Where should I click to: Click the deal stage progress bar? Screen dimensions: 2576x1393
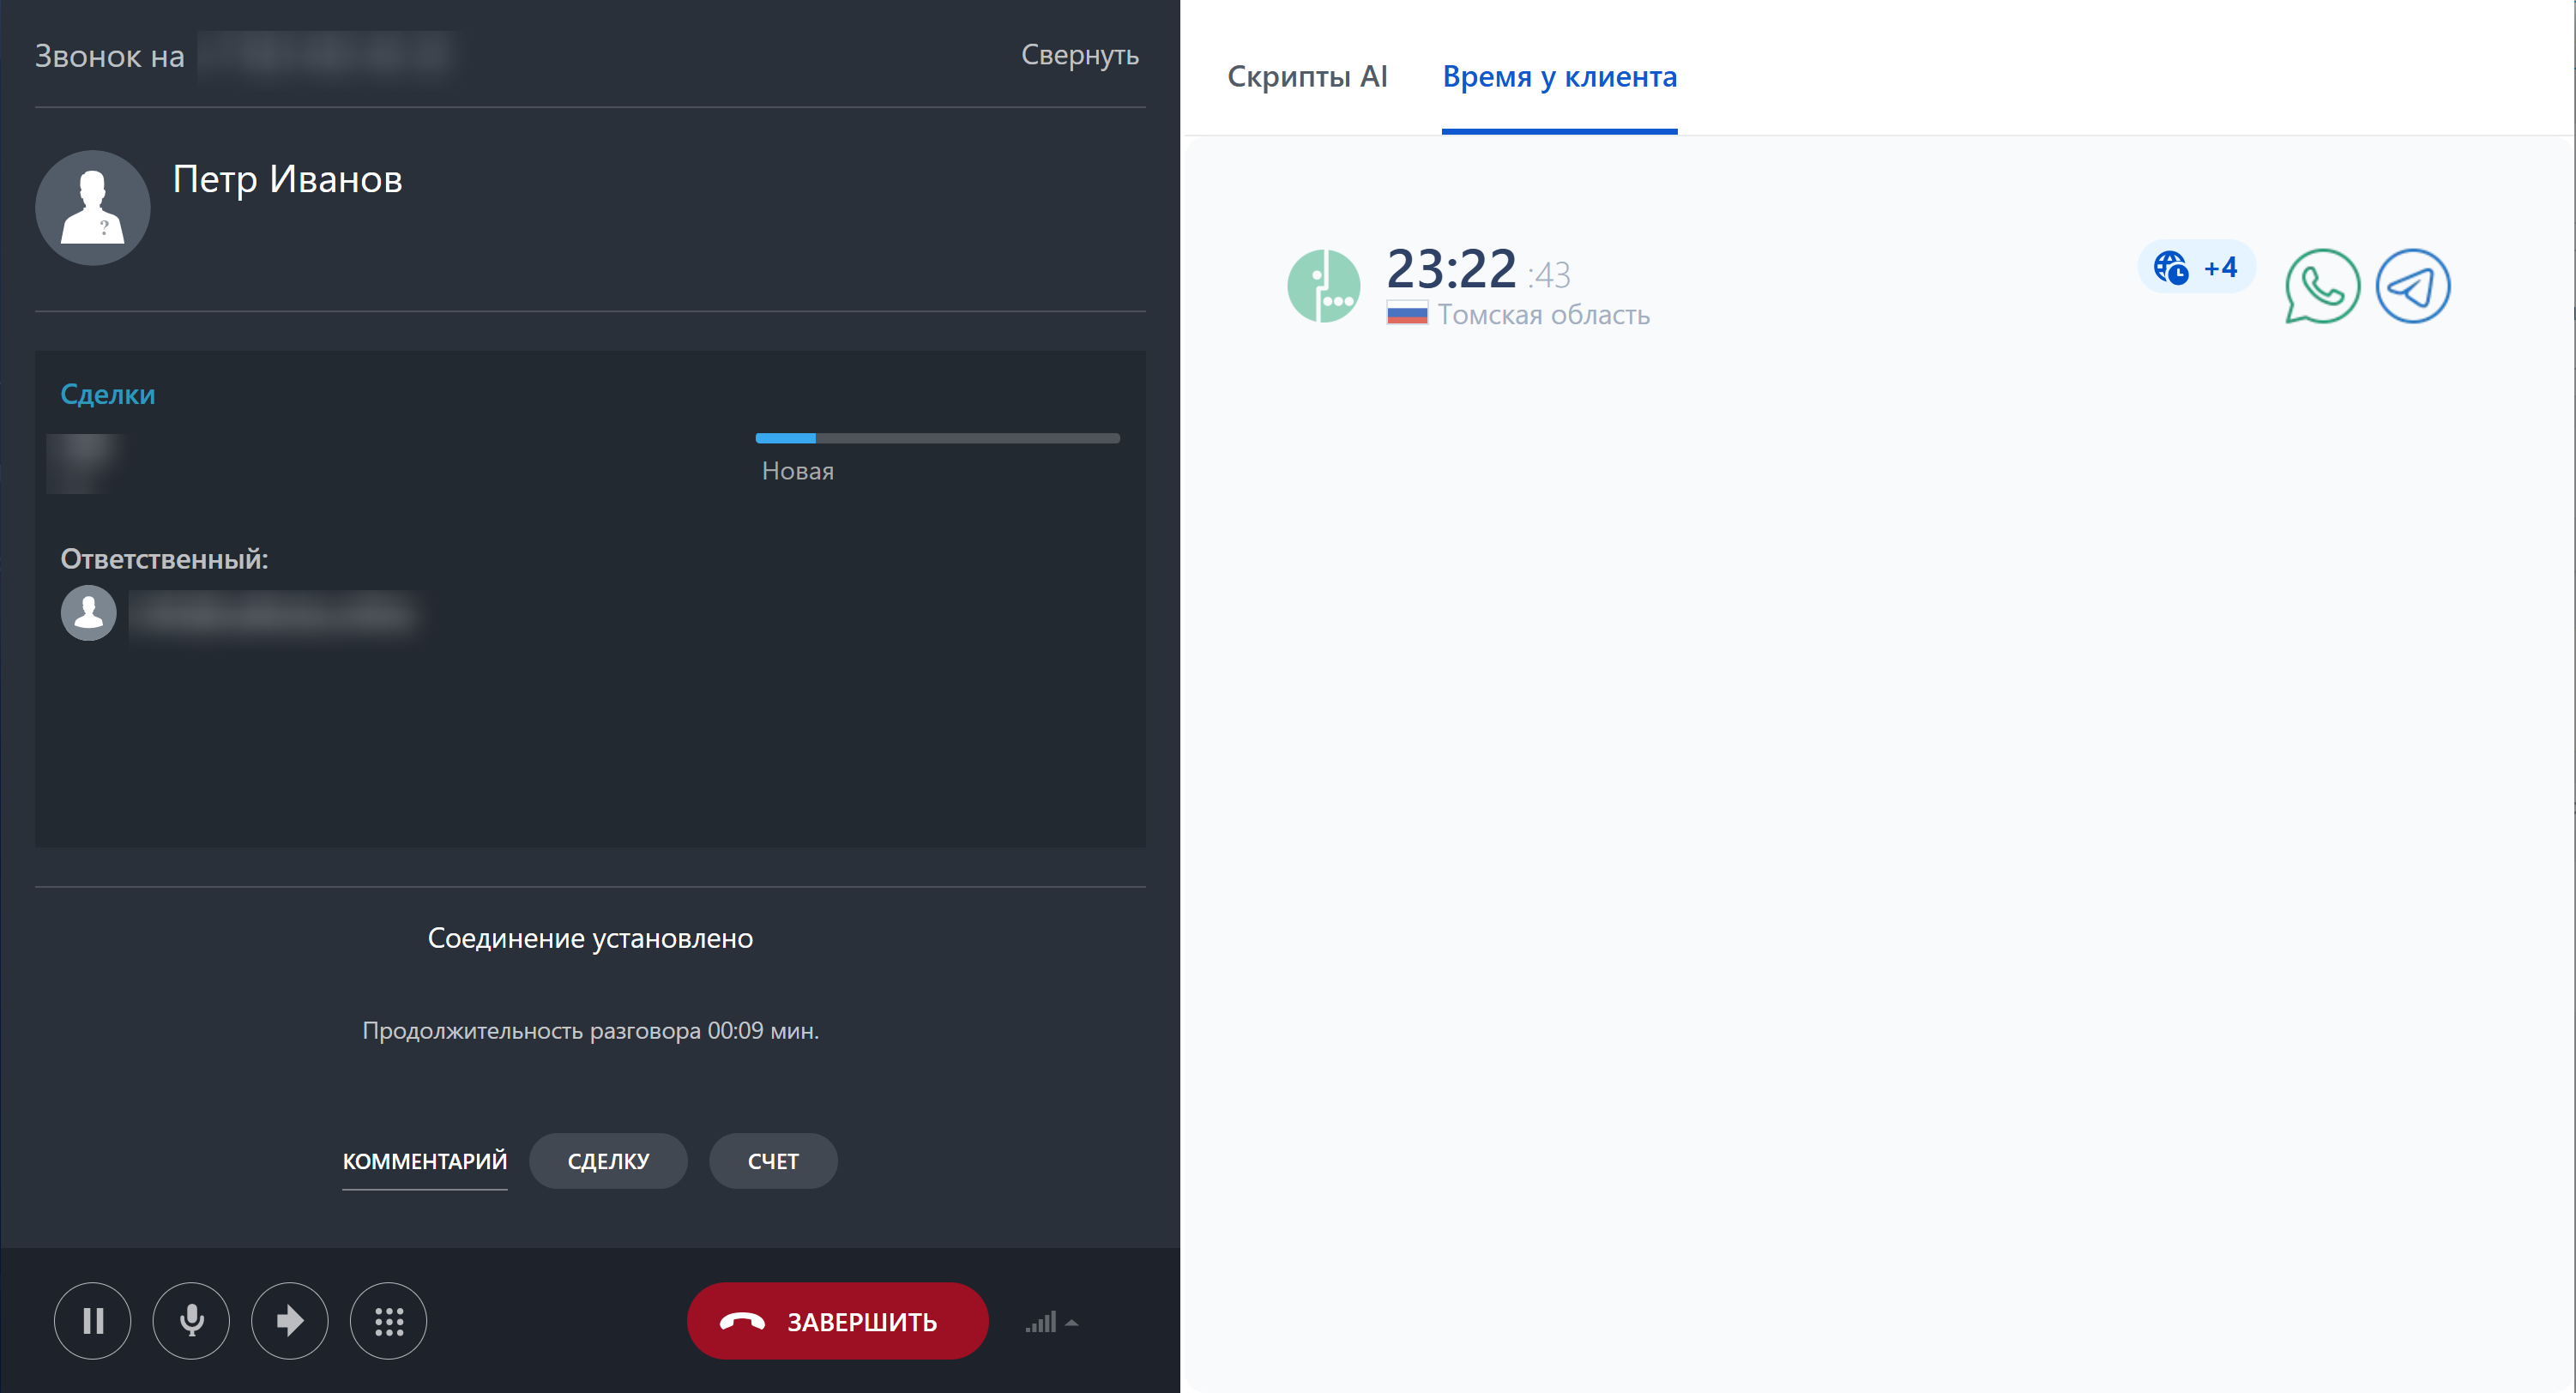(937, 438)
